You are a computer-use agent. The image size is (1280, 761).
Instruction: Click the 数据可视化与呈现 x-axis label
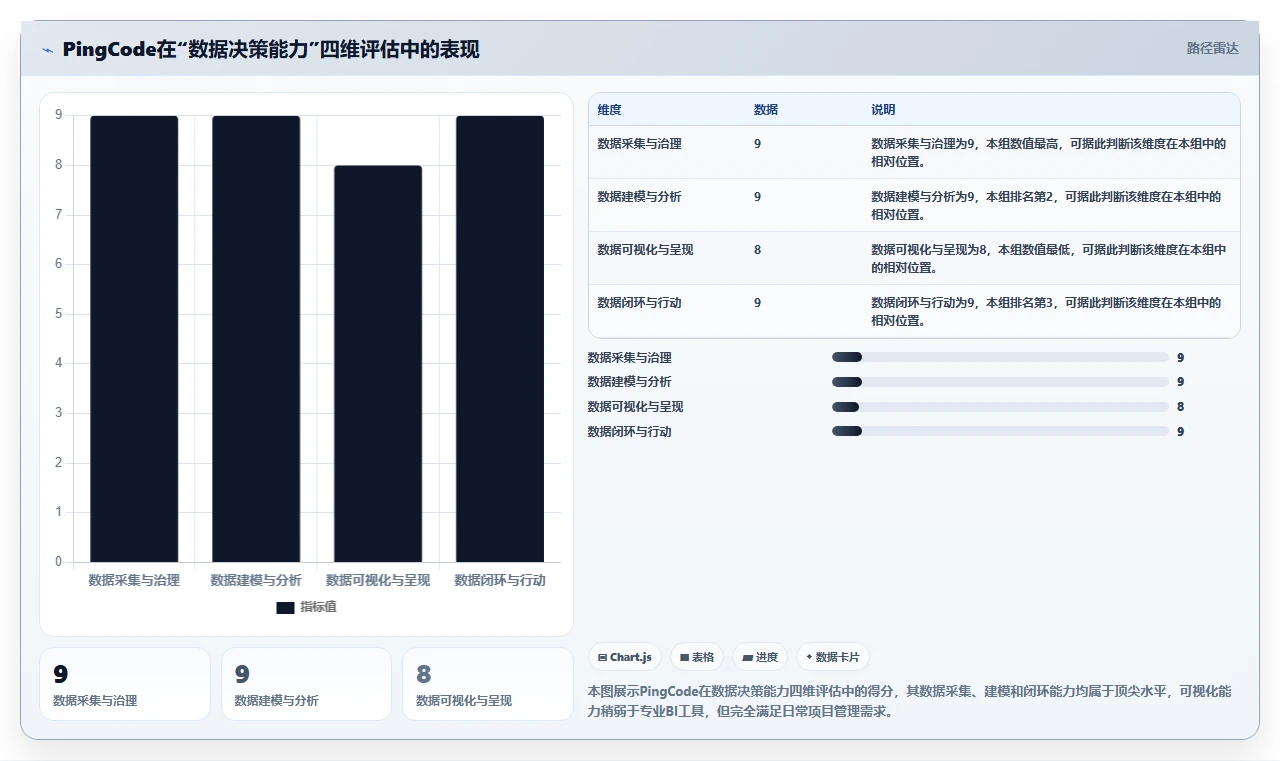click(378, 580)
